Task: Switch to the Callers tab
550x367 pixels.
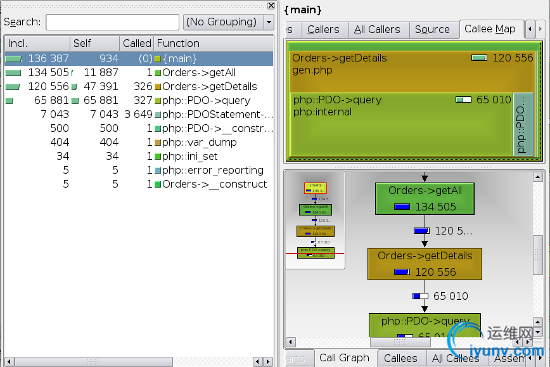Action: tap(323, 29)
